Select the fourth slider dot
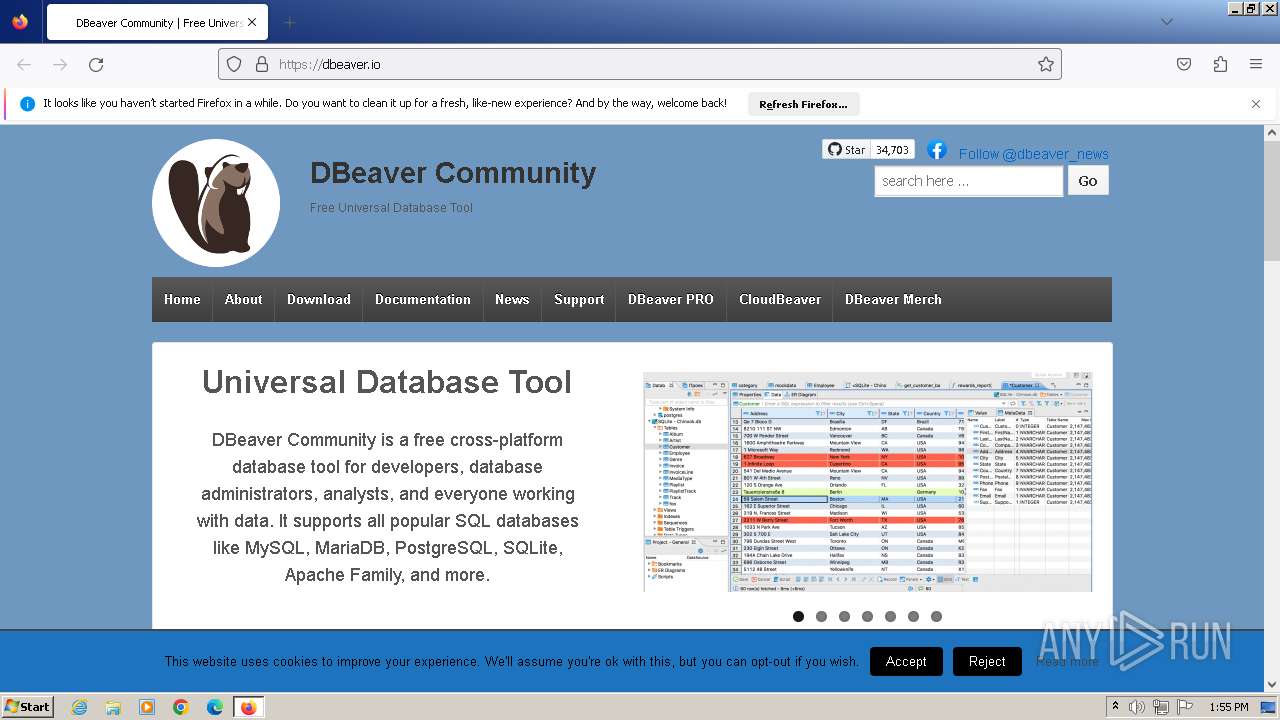 [867, 617]
